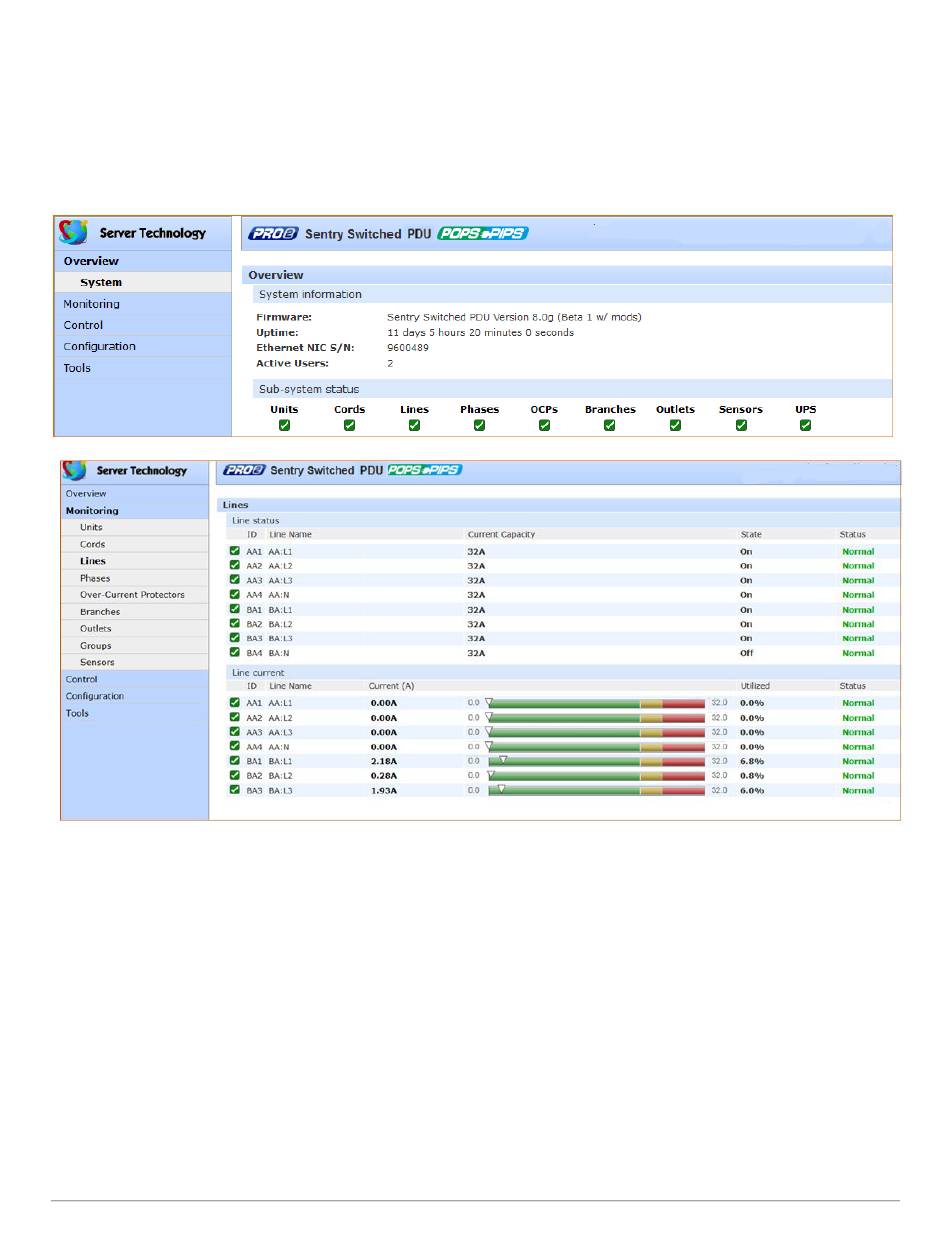Click the OCPs sub-system status check icon
The width and height of the screenshot is (950, 1248).
544,425
